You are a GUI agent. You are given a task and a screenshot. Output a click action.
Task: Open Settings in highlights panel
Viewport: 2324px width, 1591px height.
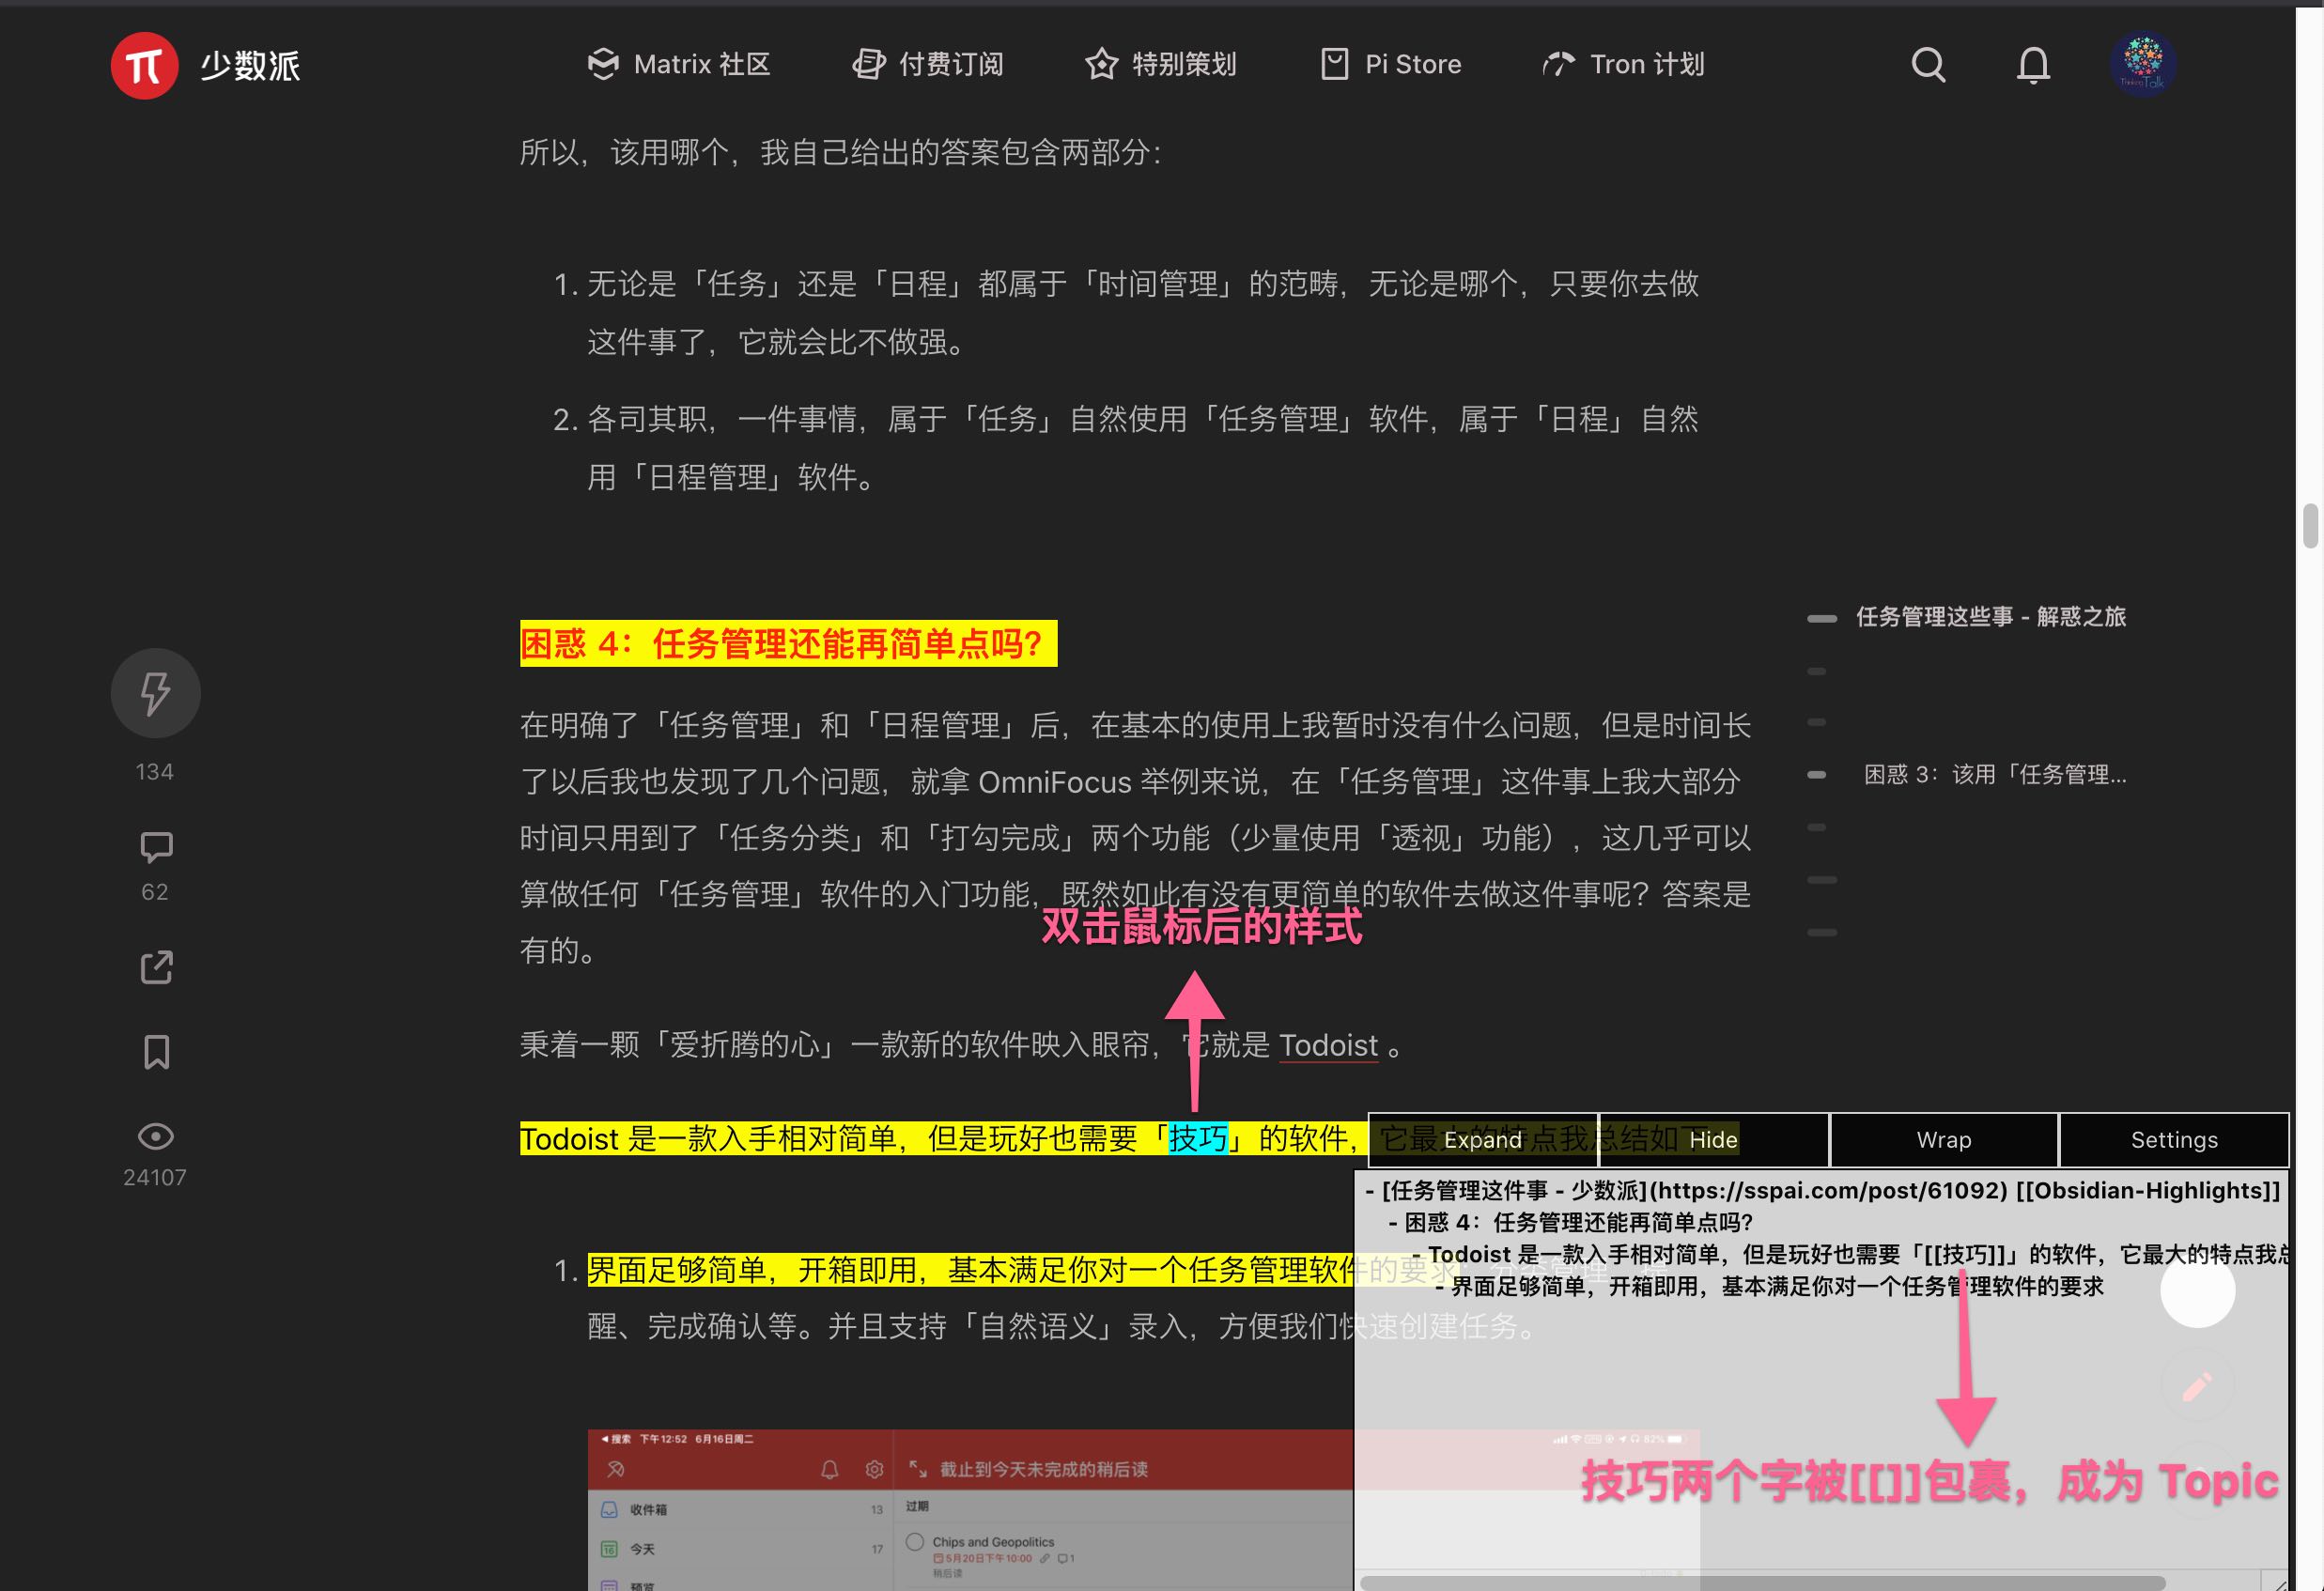[x=2174, y=1140]
